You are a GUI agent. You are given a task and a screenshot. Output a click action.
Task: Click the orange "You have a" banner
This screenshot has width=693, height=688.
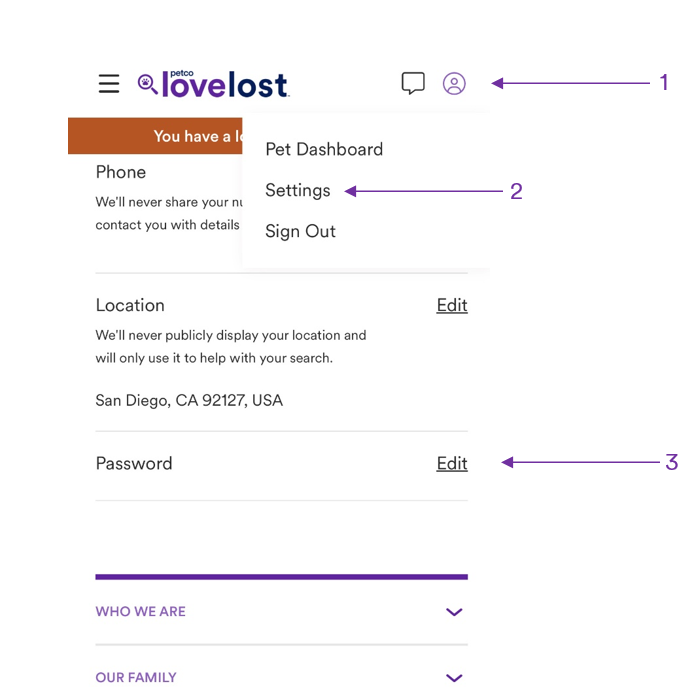click(x=155, y=136)
